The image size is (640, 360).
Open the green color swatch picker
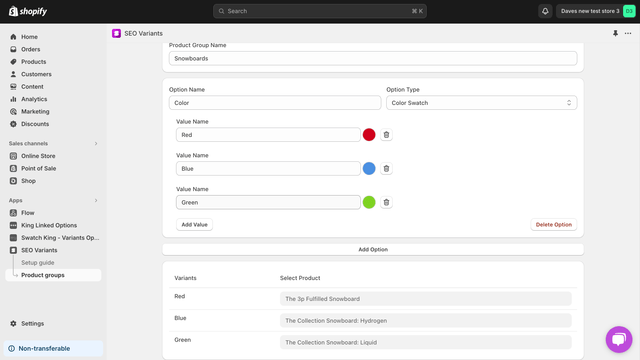pyautogui.click(x=369, y=202)
